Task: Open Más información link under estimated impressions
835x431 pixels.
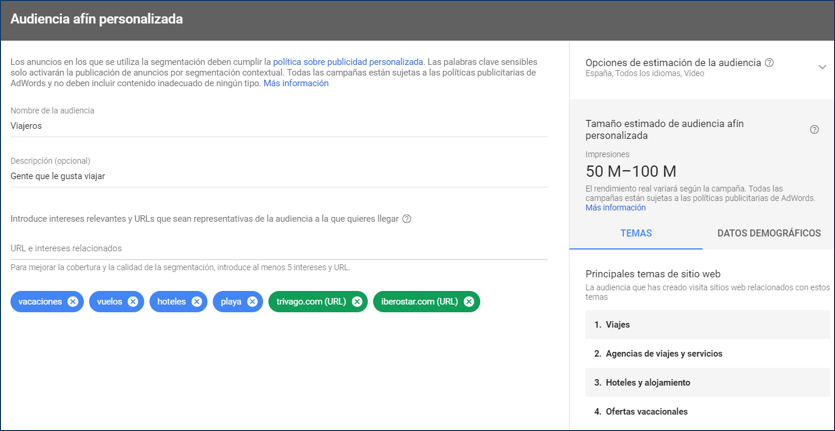Action: coord(616,208)
